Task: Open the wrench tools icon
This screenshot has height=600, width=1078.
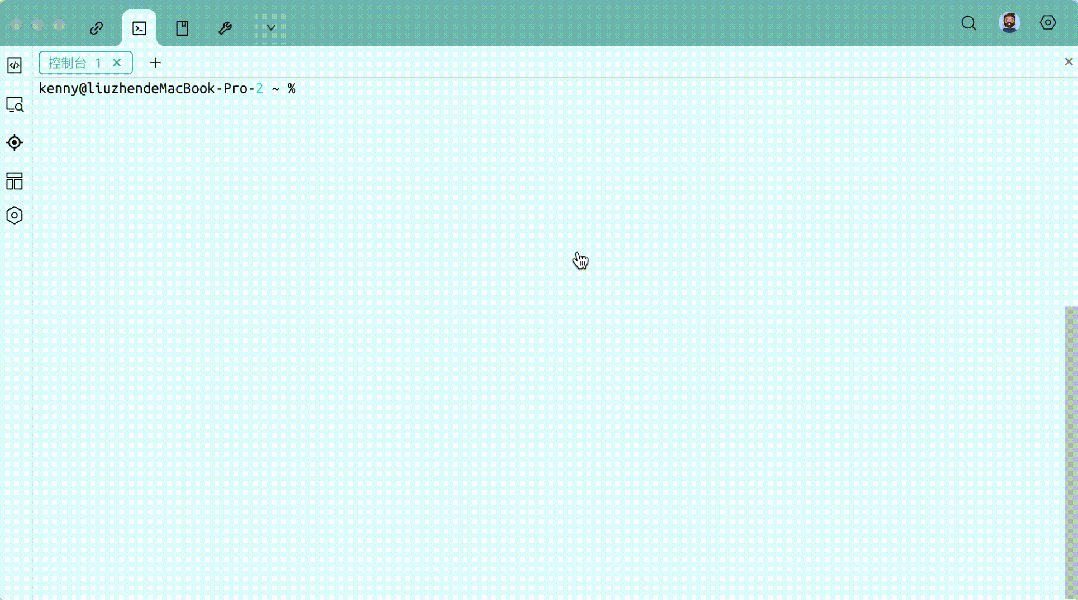Action: point(225,28)
